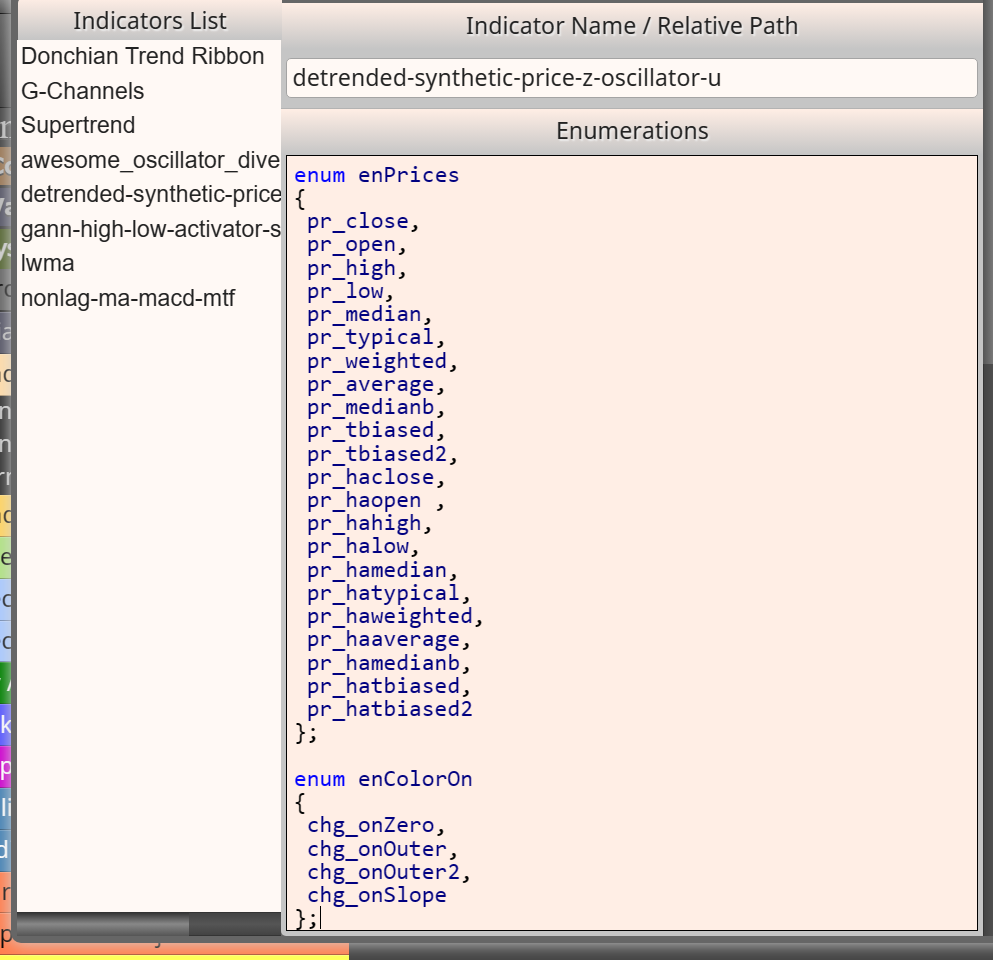The height and width of the screenshot is (960, 993).
Task: Place cursor on pr_hamedian, line
Action: tap(382, 571)
